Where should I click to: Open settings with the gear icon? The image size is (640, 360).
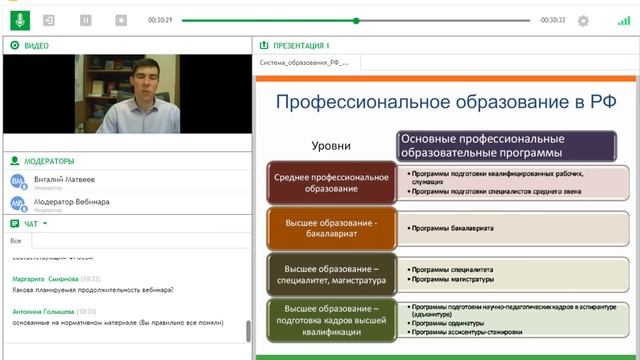[x=583, y=21]
